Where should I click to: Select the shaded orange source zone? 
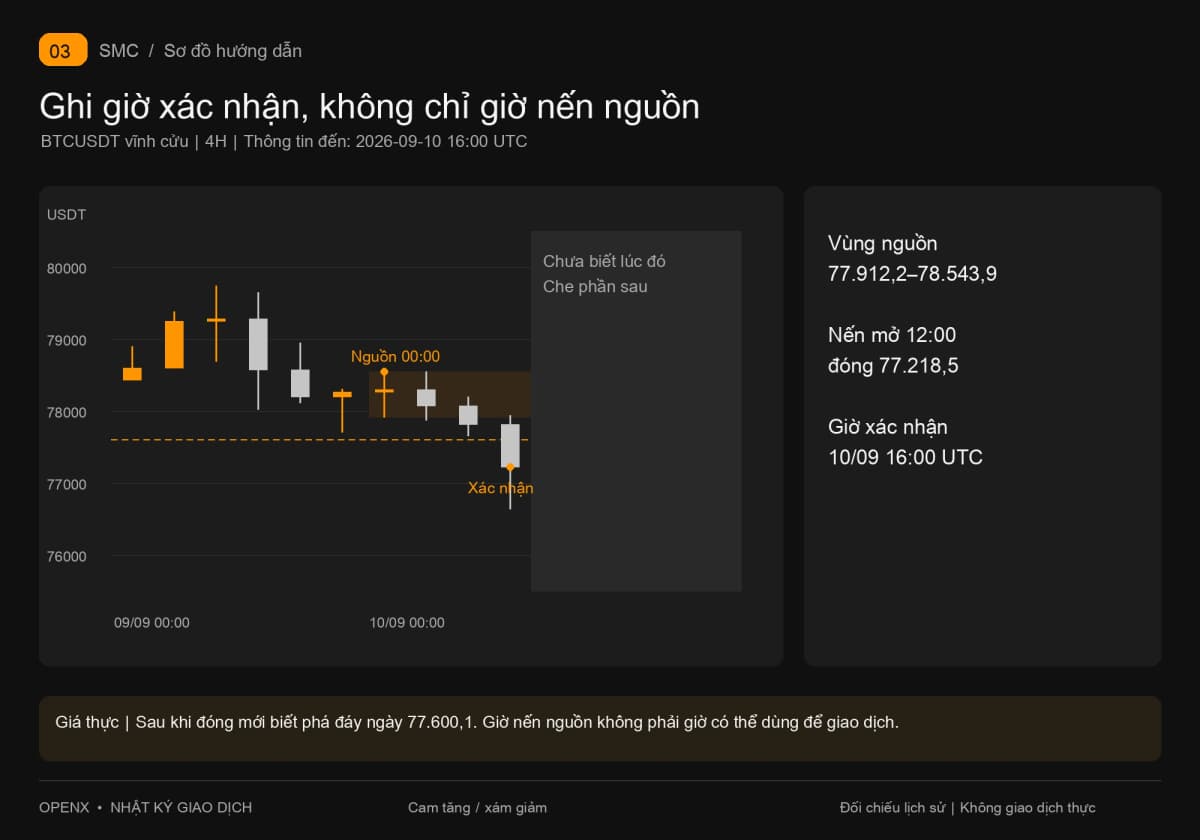tap(450, 394)
